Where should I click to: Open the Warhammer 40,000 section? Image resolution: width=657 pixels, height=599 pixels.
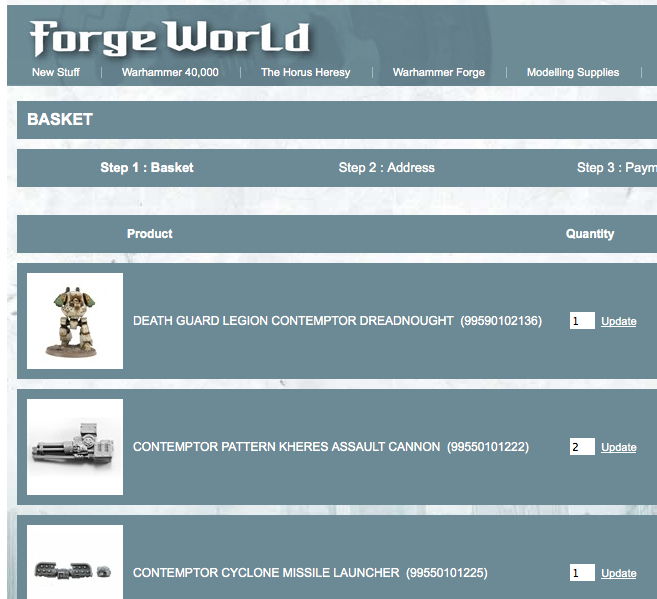click(x=170, y=72)
